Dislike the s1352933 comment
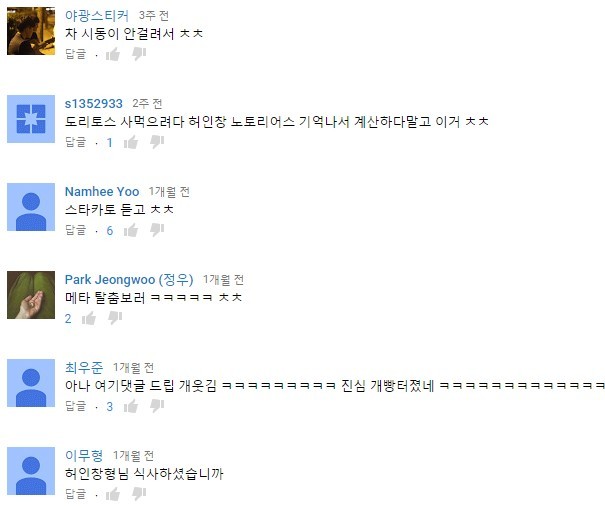 coord(157,142)
